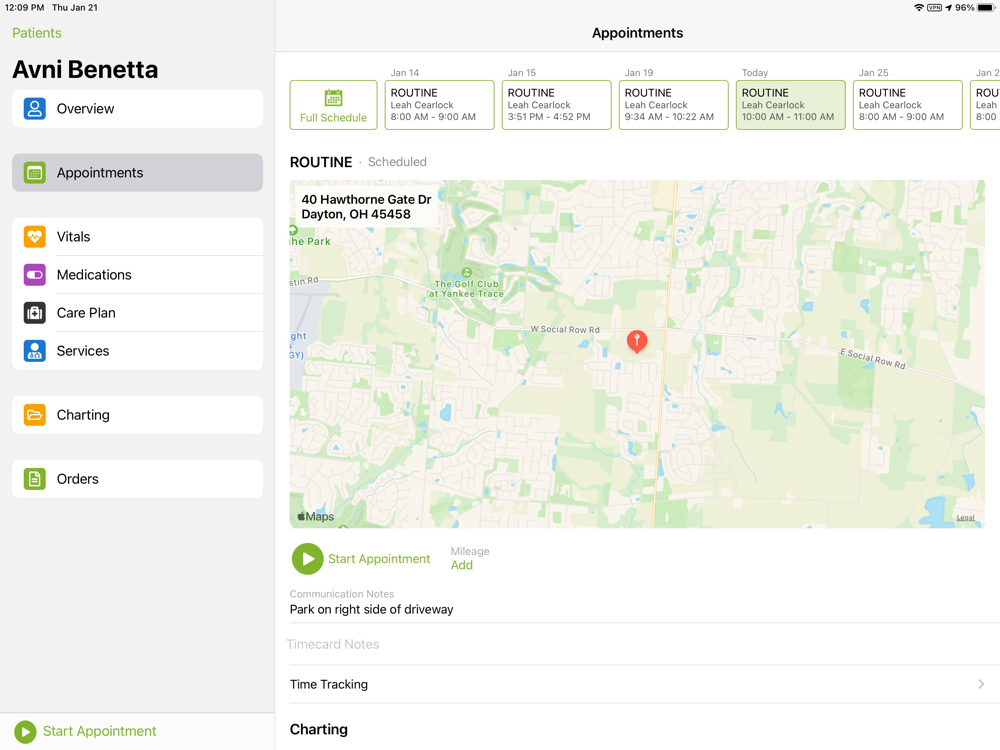This screenshot has width=1000, height=750.
Task: Select Today's 10:00 AM appointment
Action: (x=791, y=105)
